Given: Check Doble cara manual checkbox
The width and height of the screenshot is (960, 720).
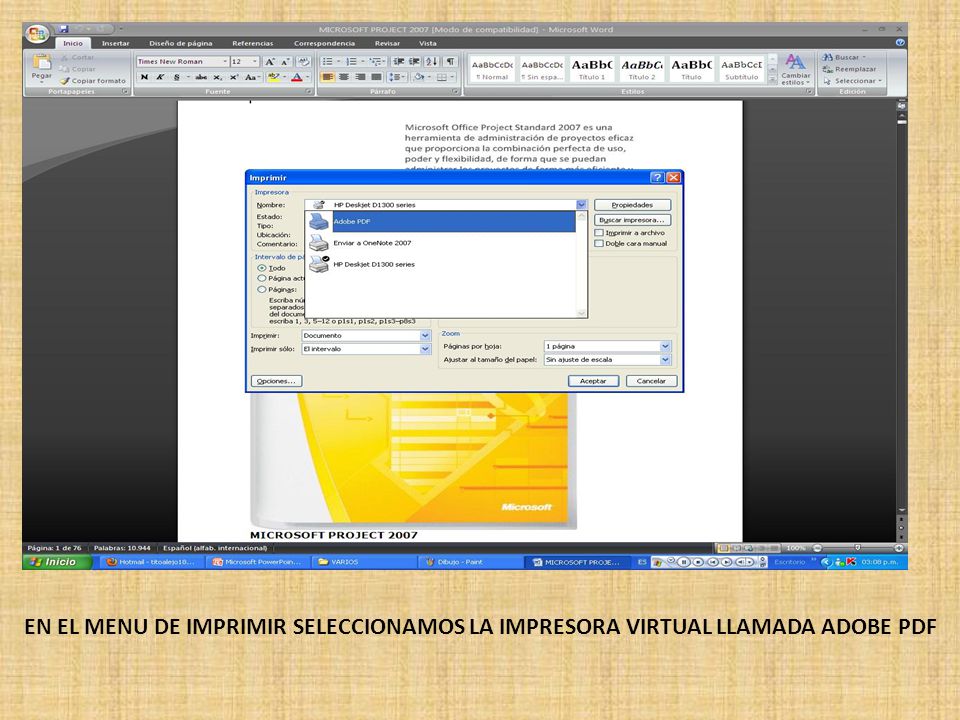Looking at the screenshot, I should click(599, 244).
